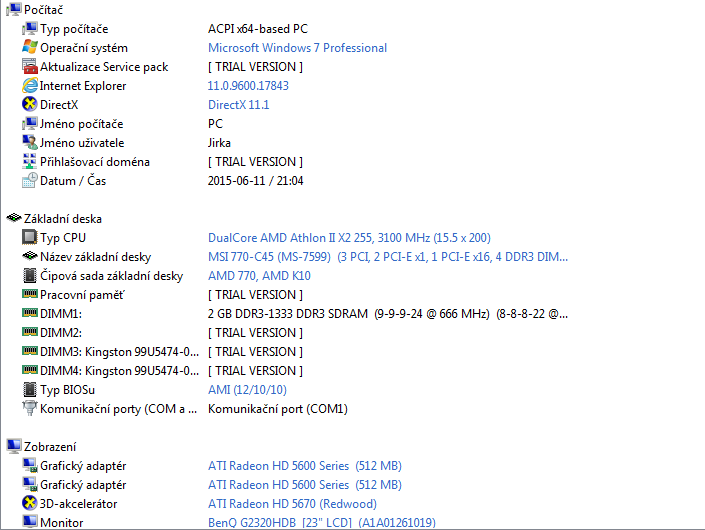Open the DualCore AMD Athlon II X2 255 link
Screen dimensions: 705x530
349,238
